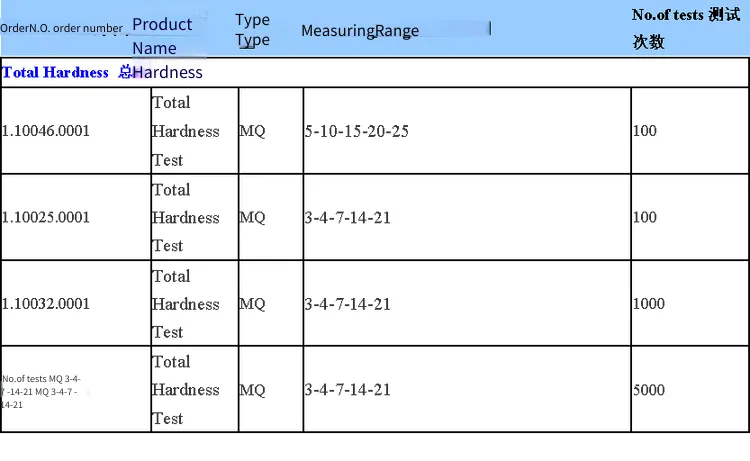Select order number 1.10025.0001

(46, 217)
